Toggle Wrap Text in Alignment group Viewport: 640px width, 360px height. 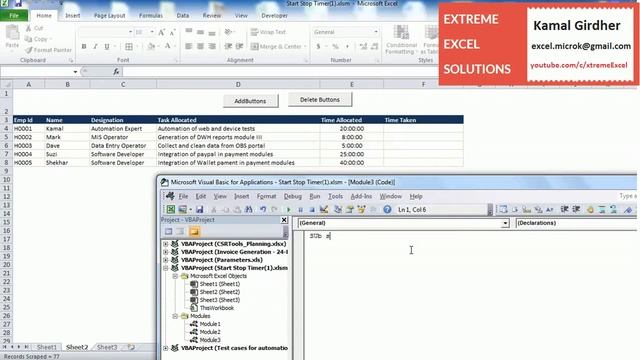point(268,32)
